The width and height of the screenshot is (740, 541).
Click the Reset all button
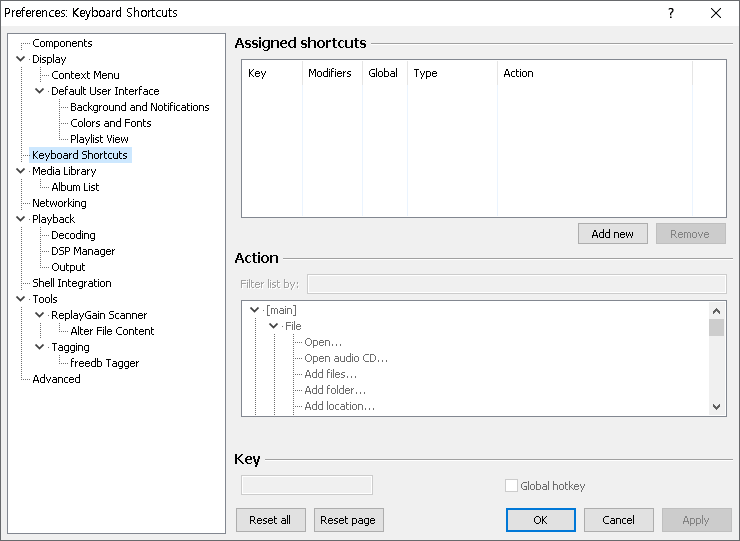tap(270, 520)
